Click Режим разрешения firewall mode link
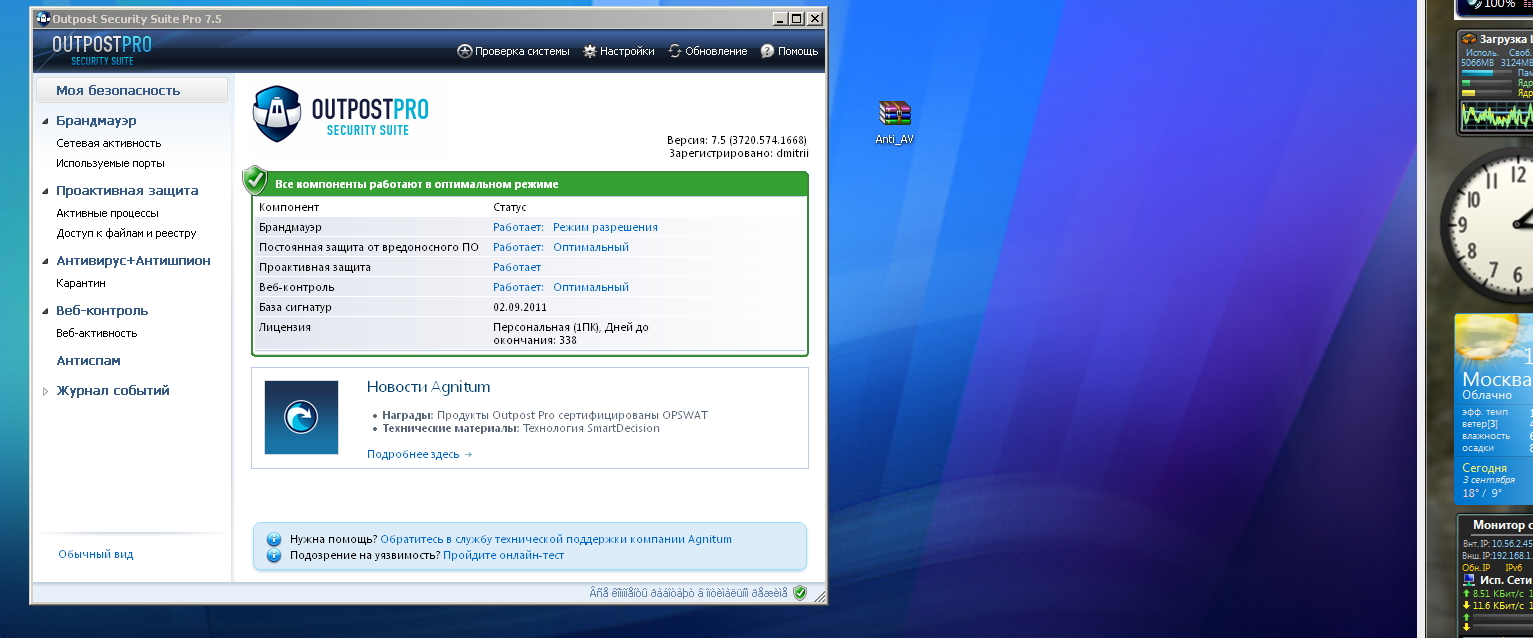This screenshot has width=1533, height=638. 605,227
